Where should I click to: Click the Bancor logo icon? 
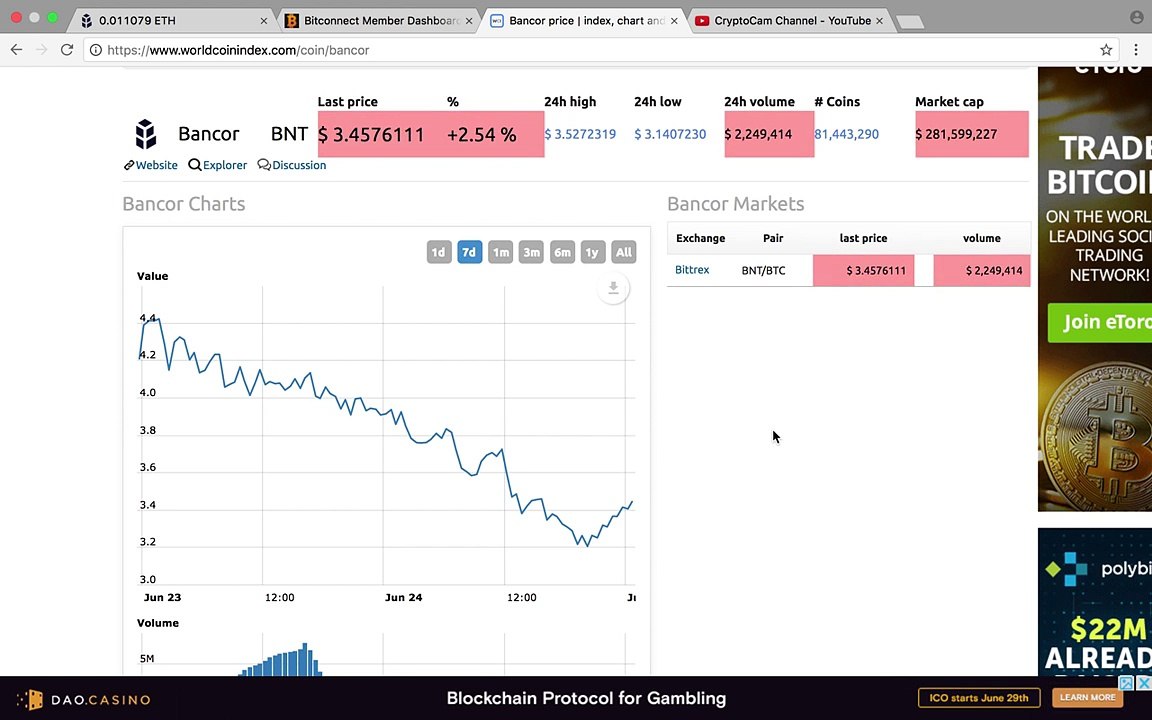[x=145, y=134]
